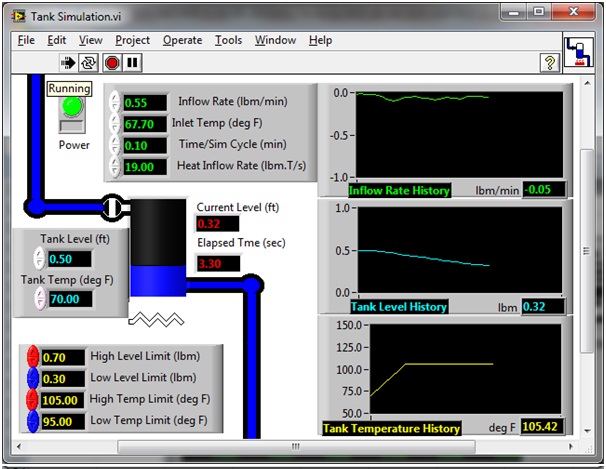This screenshot has height=469, width=606.
Task: Open the context help question mark icon
Action: coord(549,62)
